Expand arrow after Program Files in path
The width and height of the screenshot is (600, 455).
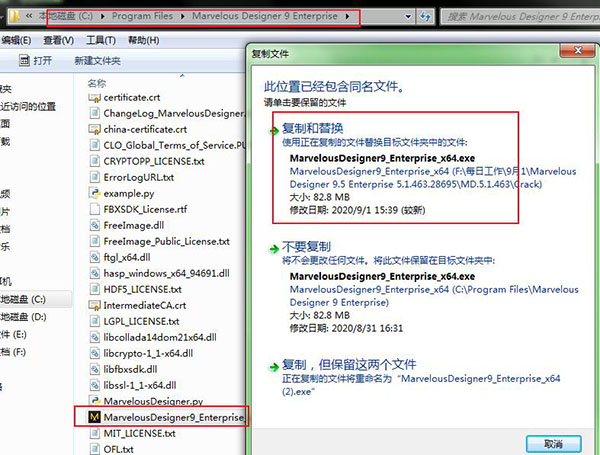click(183, 16)
